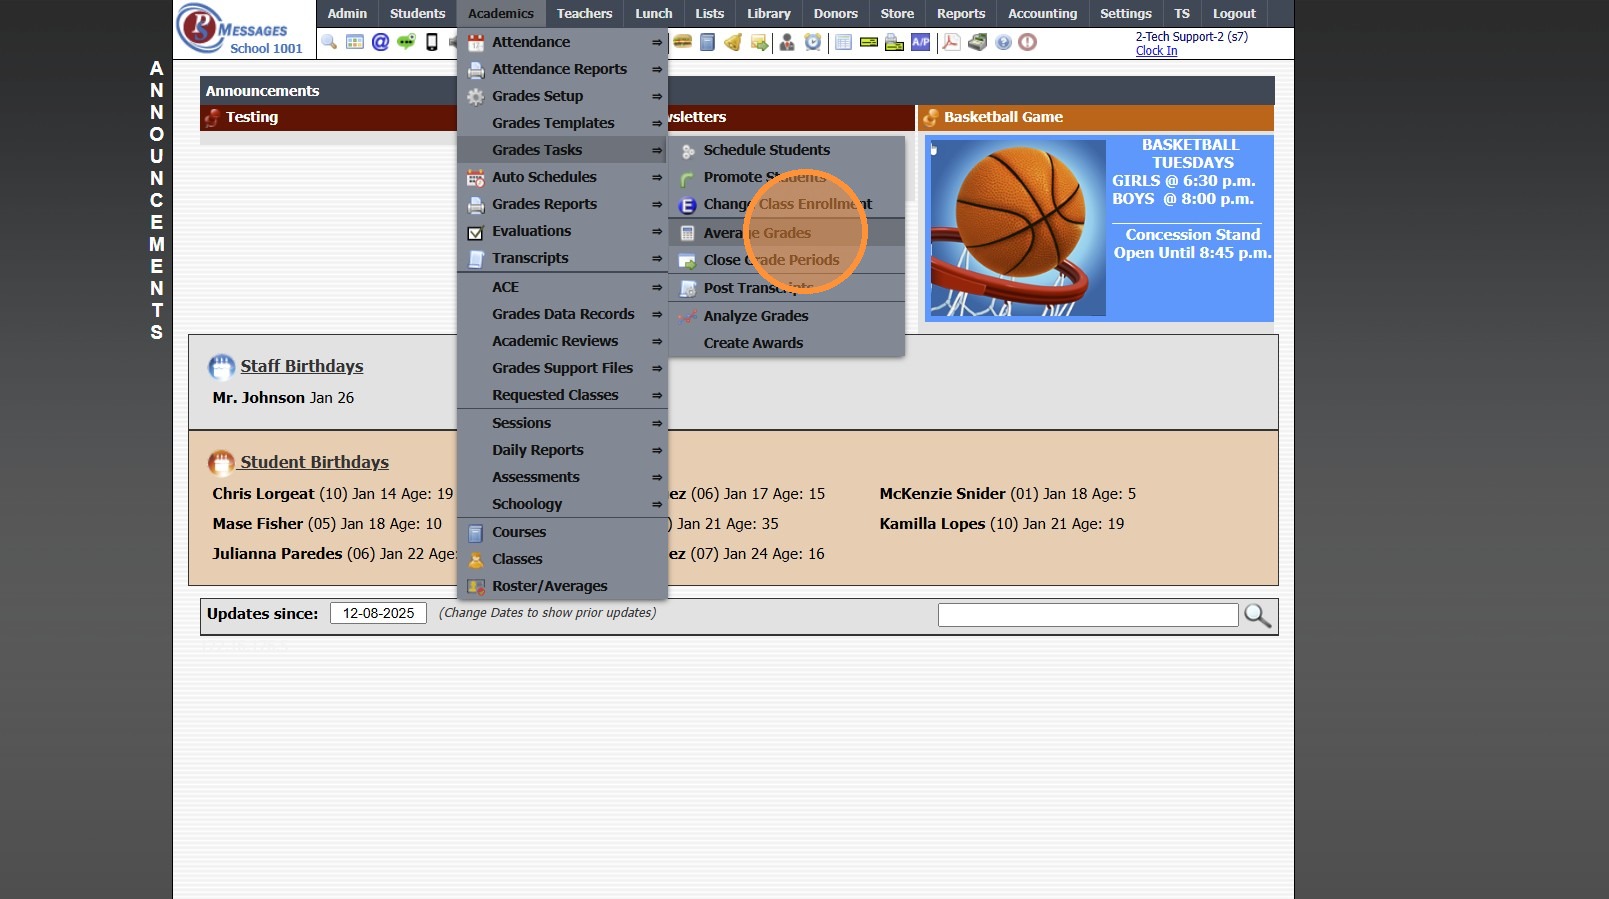Click the Updates since date field

[x=378, y=613]
